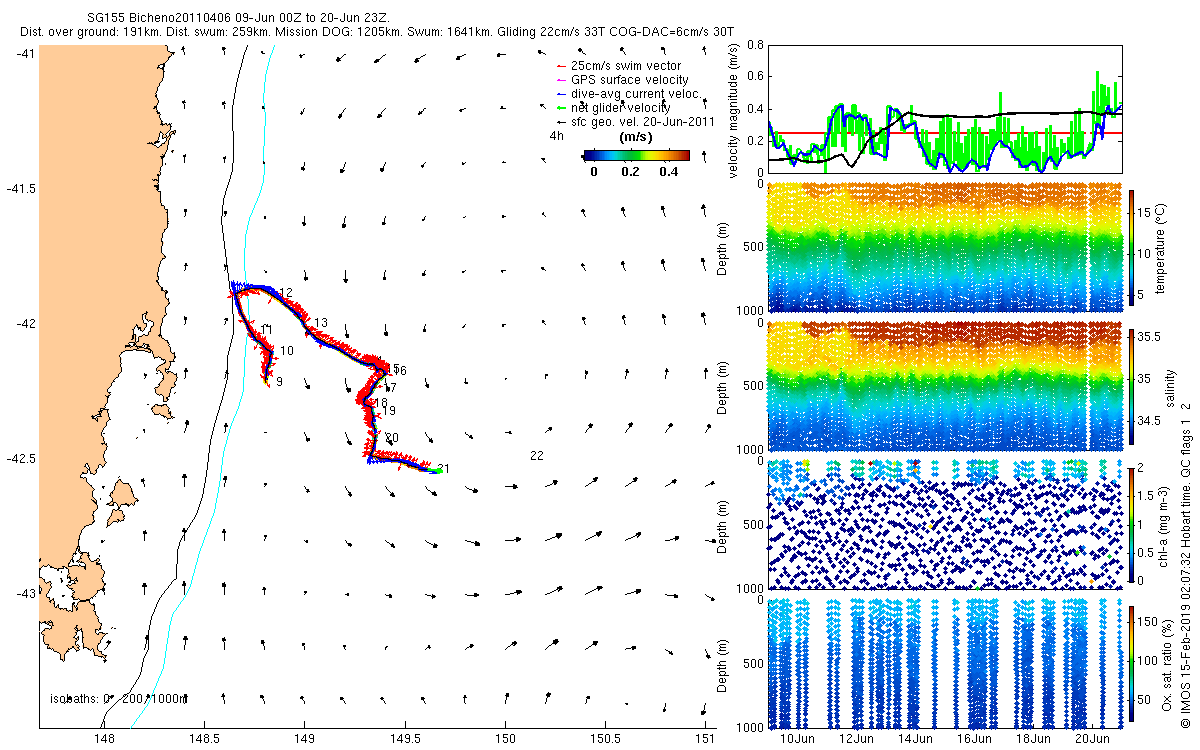Viewport: 1200px width, 750px height.
Task: Click the '150' oxygen colorbar tick
Action: coord(1148,621)
